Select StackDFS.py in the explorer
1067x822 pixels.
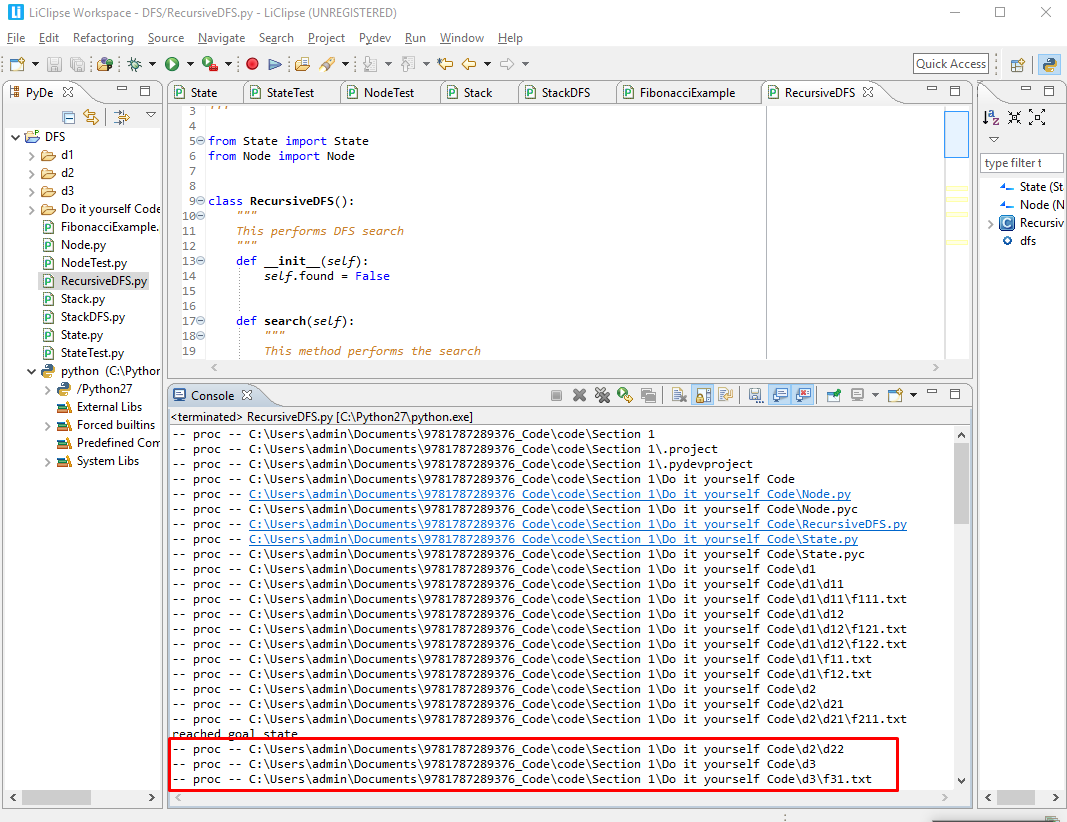[x=93, y=317]
